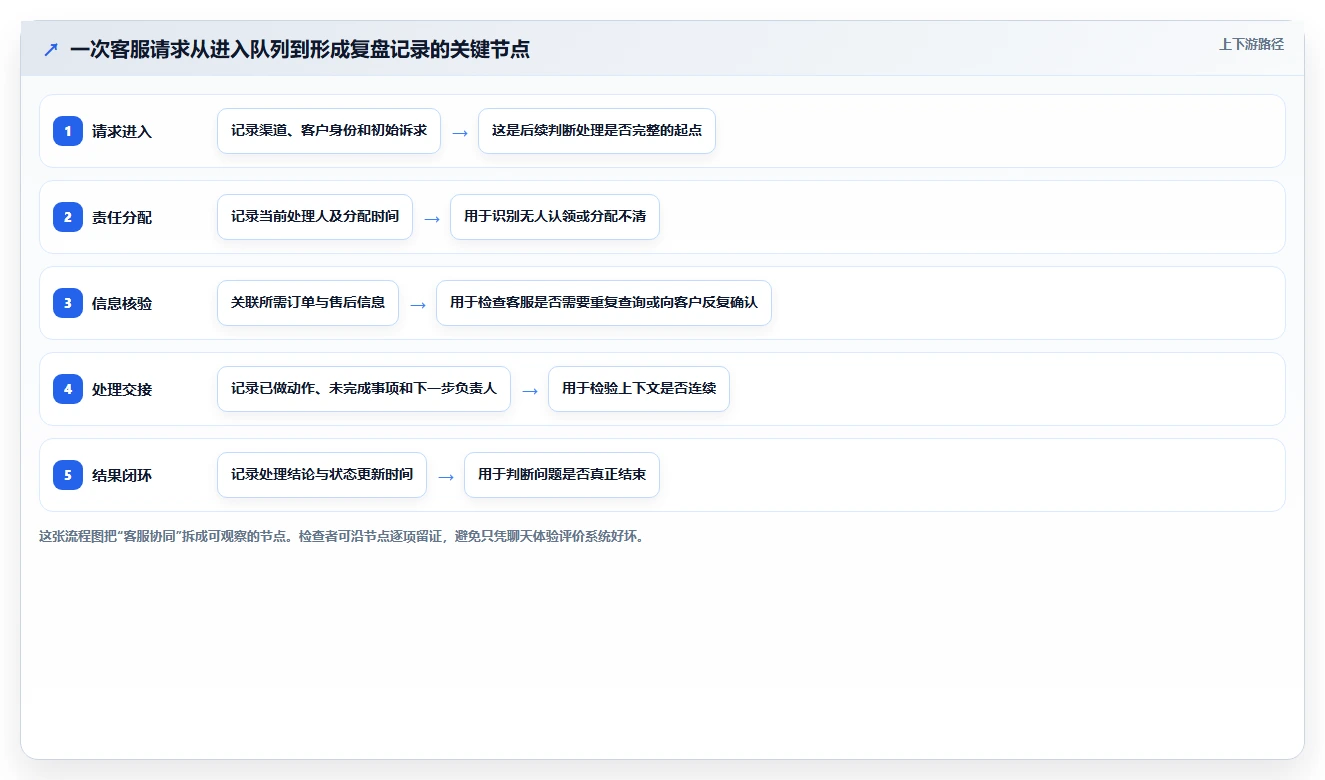The height and width of the screenshot is (780, 1325).
Task: Click the box 记录已做动作、未完成事项和下一步负责人
Action: (364, 389)
